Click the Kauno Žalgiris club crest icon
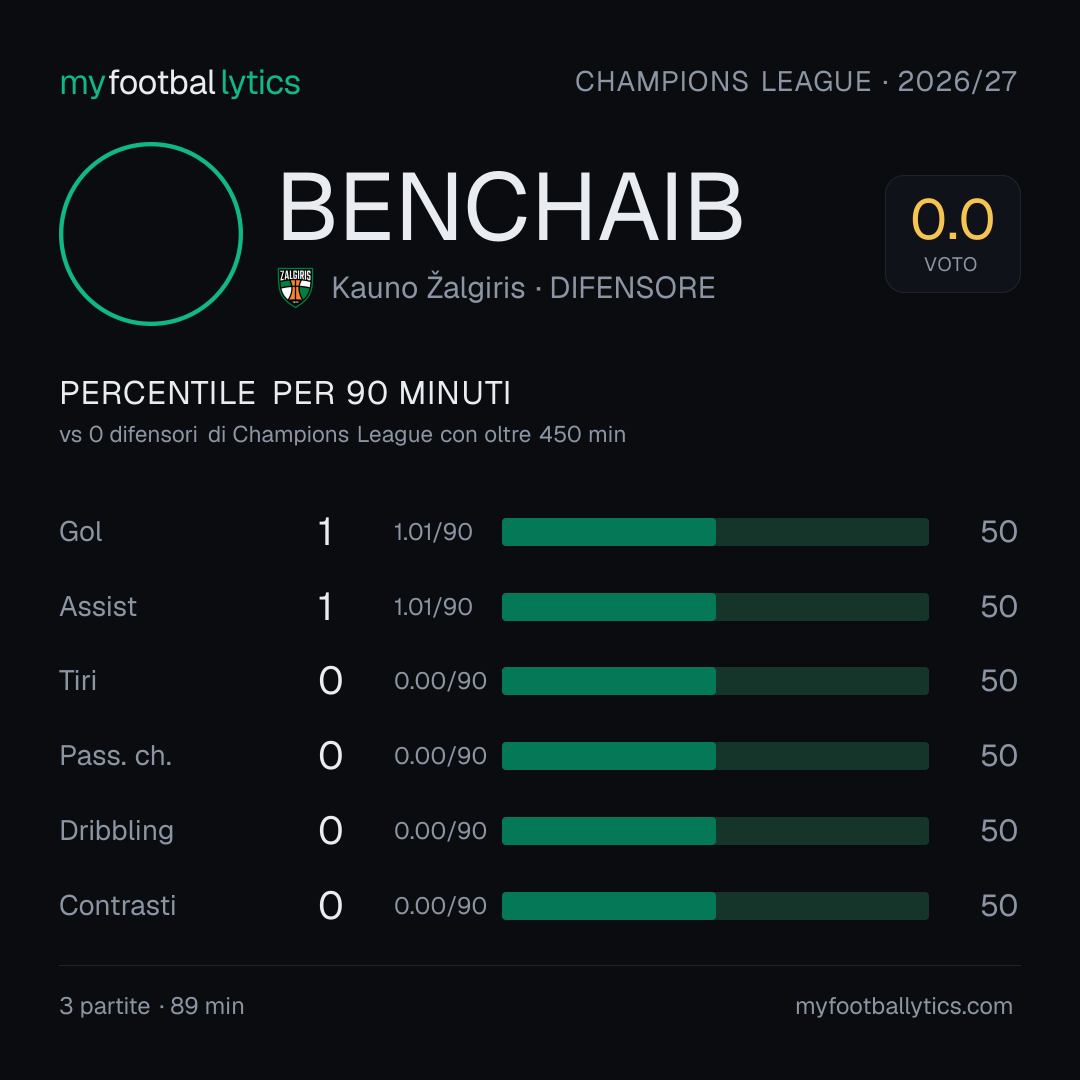The width and height of the screenshot is (1080, 1080). [x=295, y=287]
